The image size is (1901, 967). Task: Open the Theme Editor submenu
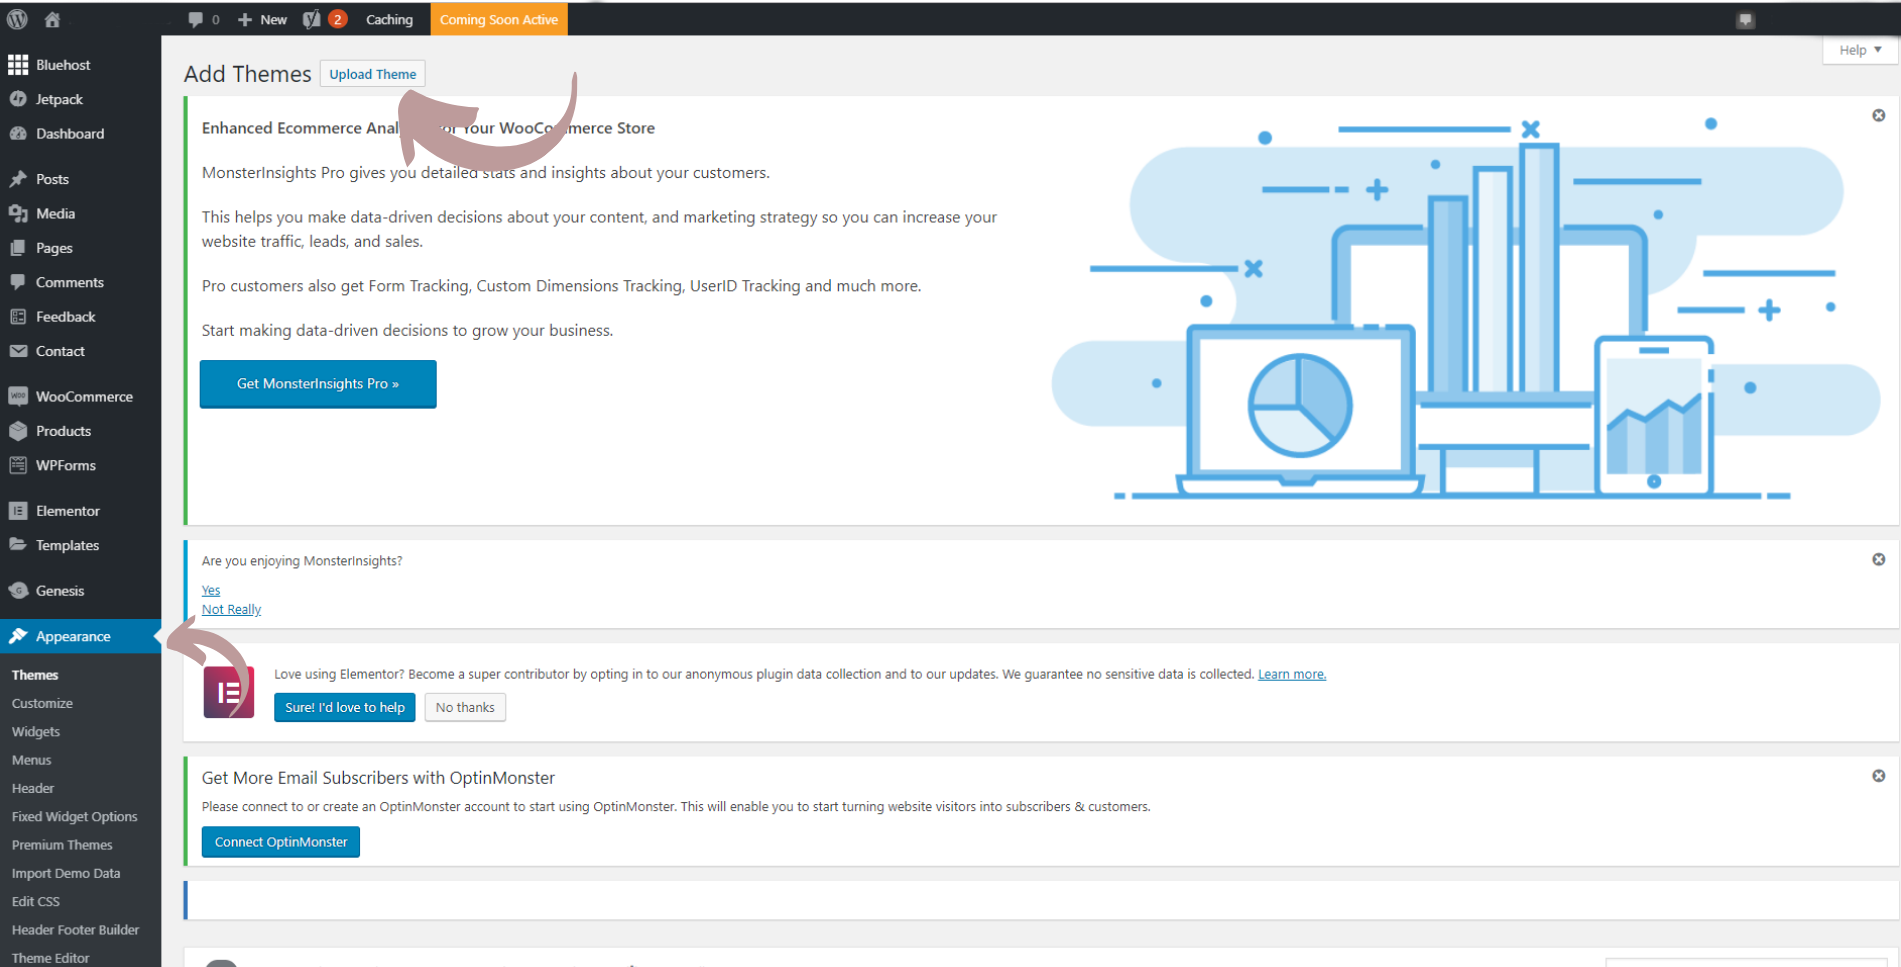[x=51, y=957]
